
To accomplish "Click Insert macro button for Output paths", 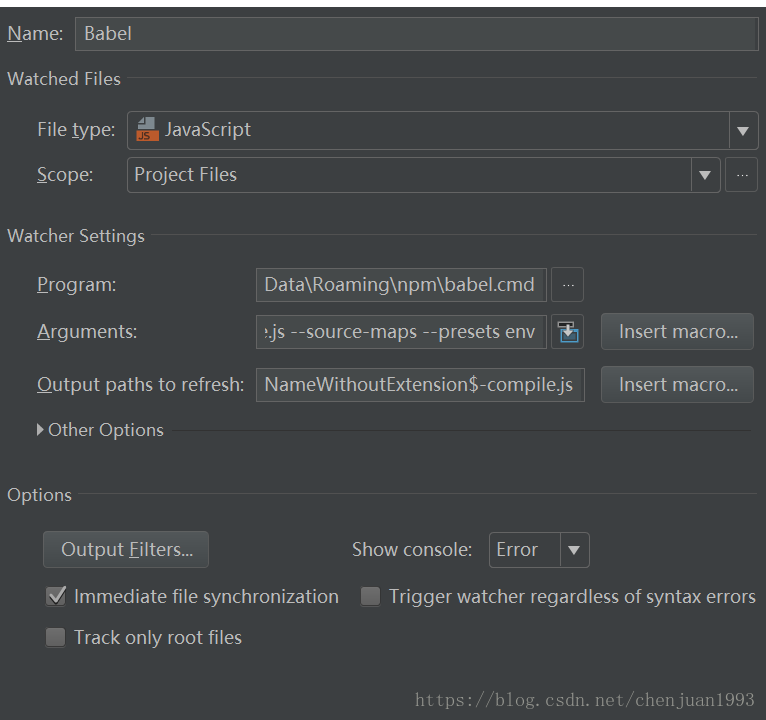I will [678, 385].
